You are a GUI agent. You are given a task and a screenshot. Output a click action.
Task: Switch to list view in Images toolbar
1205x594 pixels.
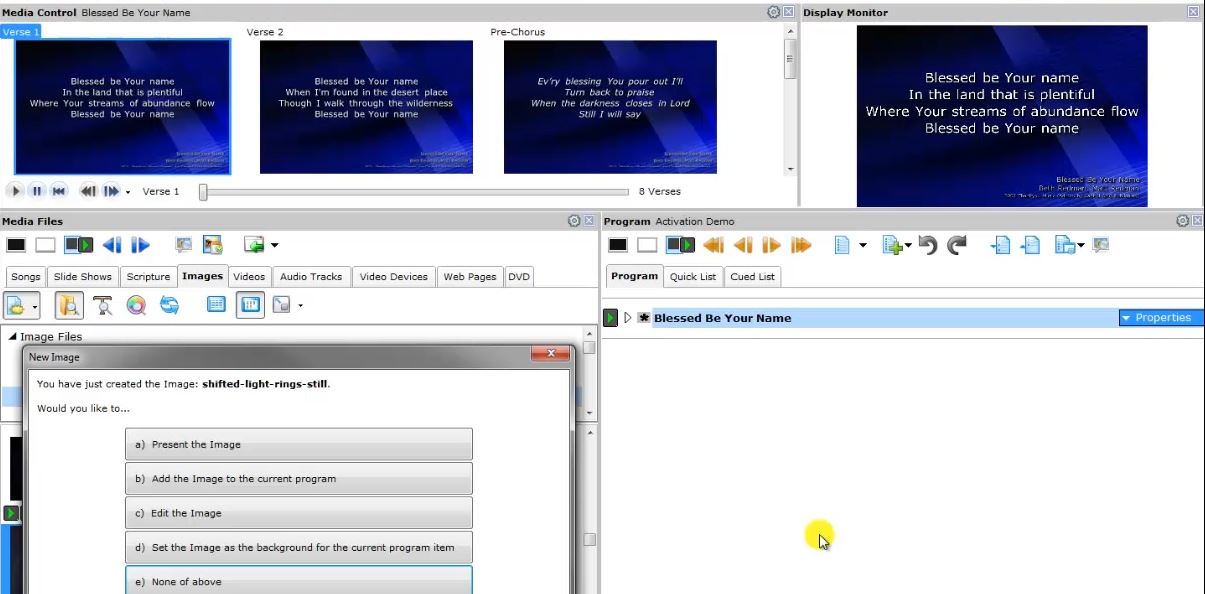pyautogui.click(x=216, y=306)
